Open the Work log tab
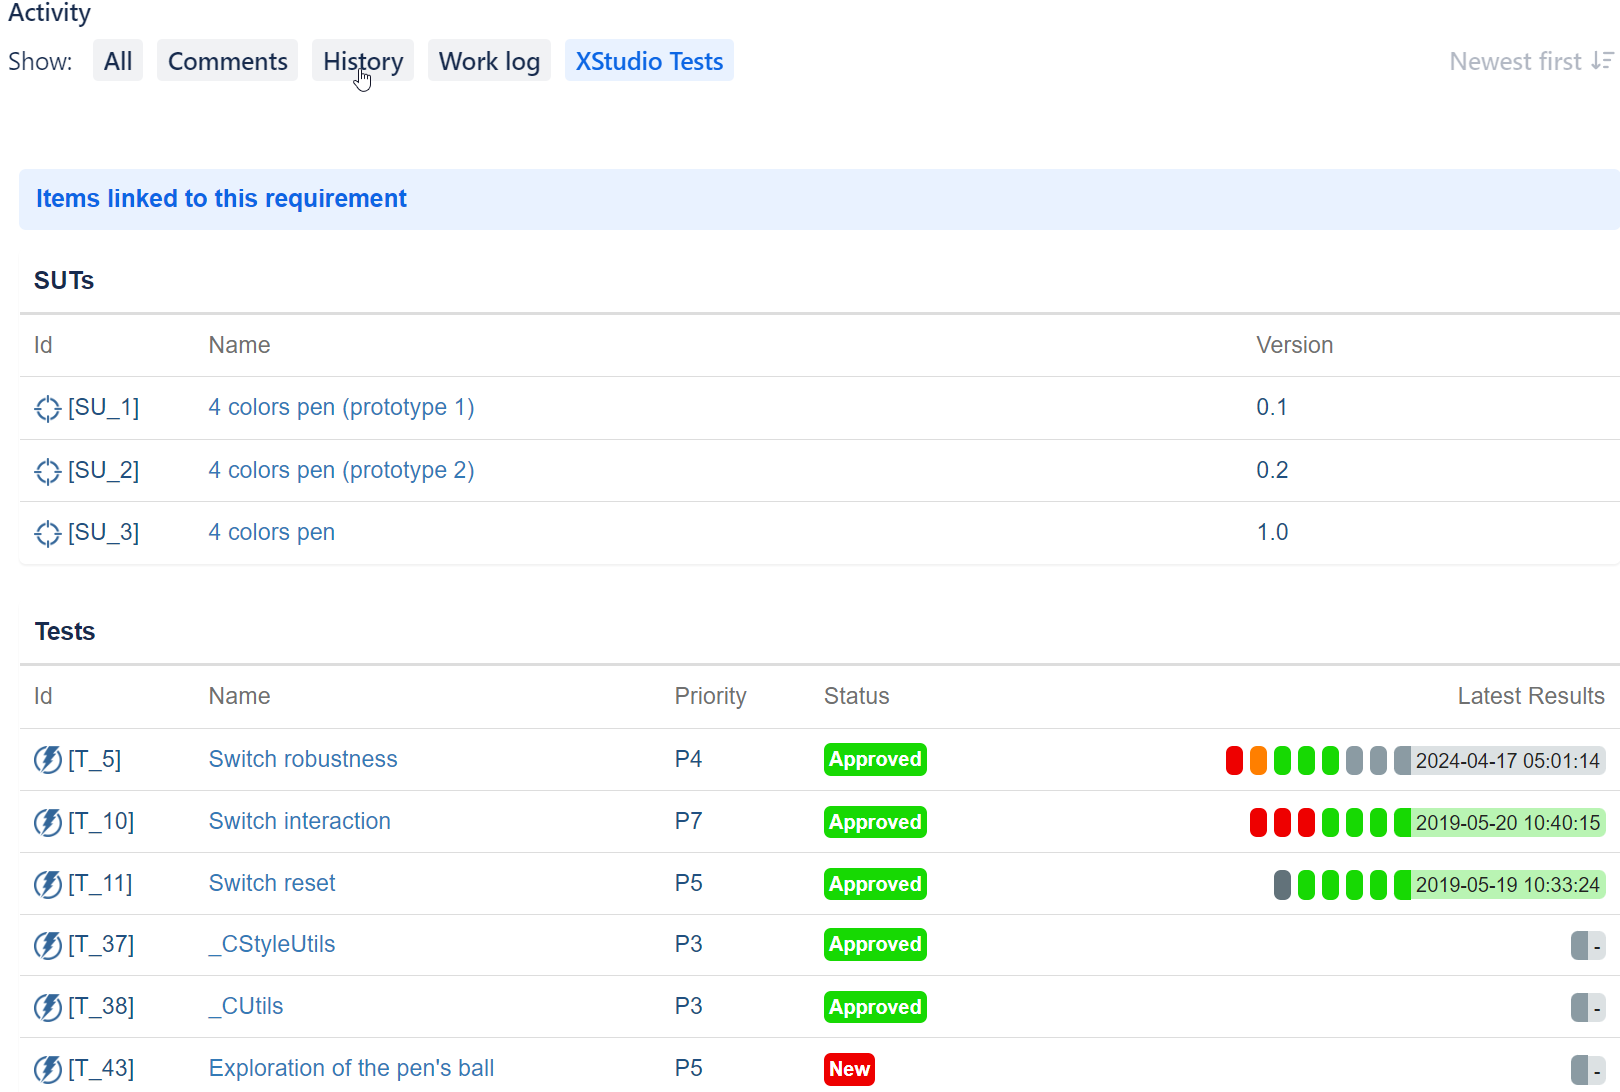Viewport: 1620px width, 1092px height. click(x=489, y=61)
